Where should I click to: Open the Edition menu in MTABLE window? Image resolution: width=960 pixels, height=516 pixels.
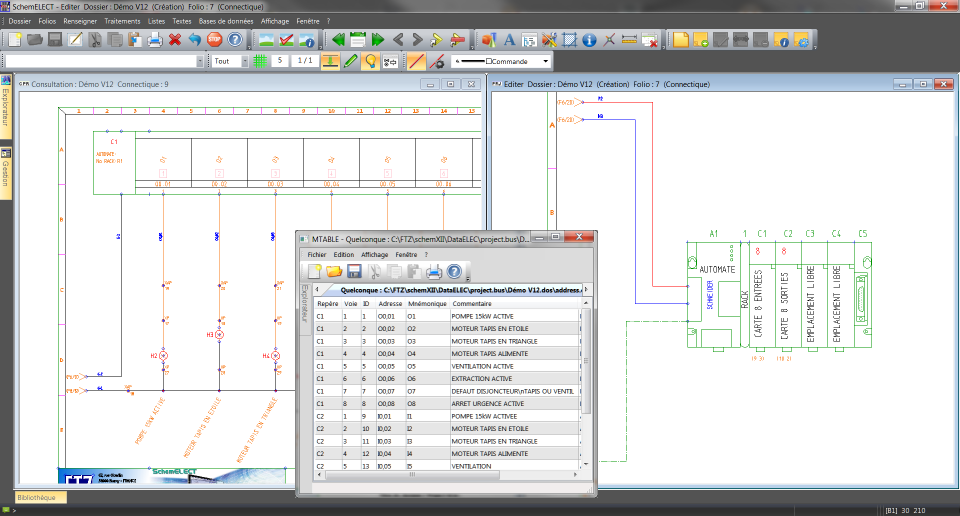[344, 255]
